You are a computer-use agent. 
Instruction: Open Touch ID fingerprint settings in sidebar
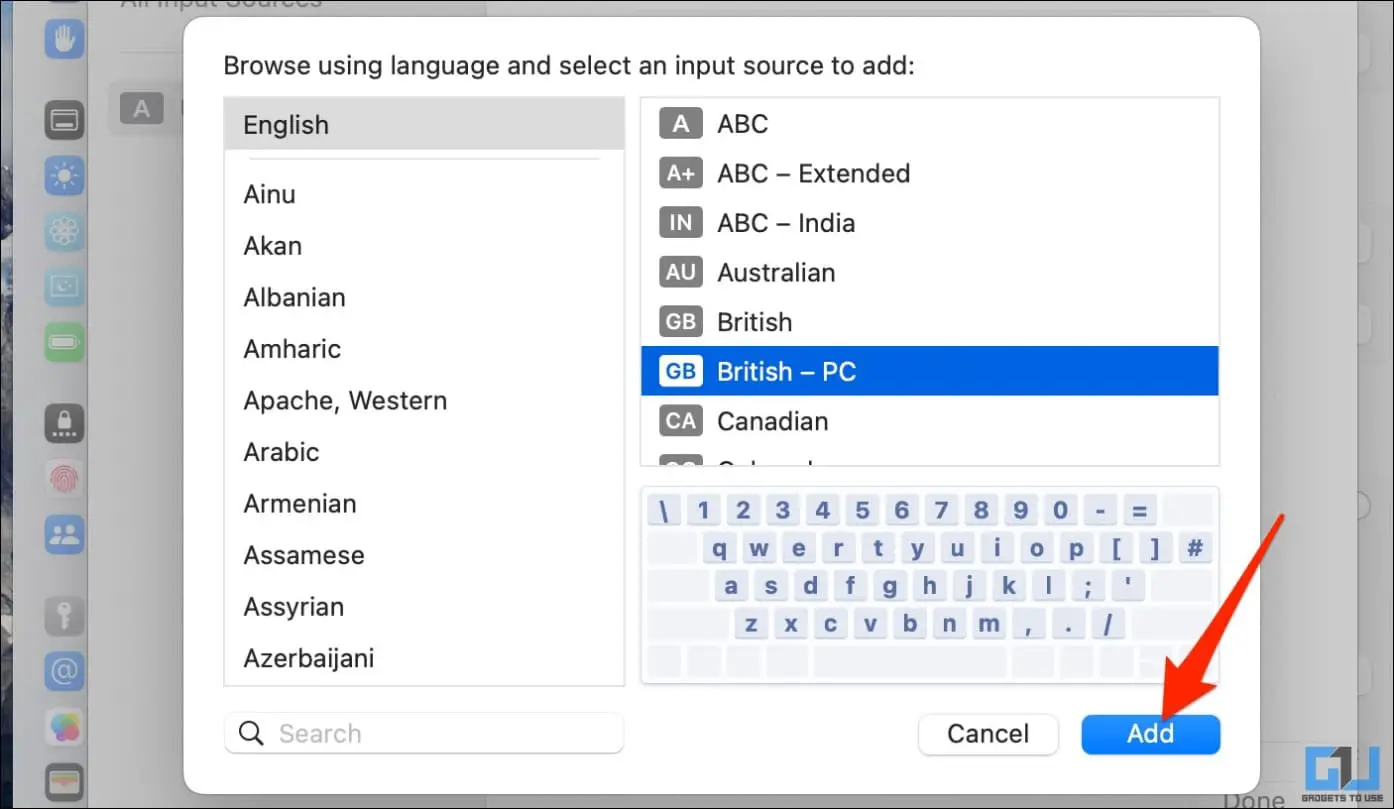click(x=64, y=479)
